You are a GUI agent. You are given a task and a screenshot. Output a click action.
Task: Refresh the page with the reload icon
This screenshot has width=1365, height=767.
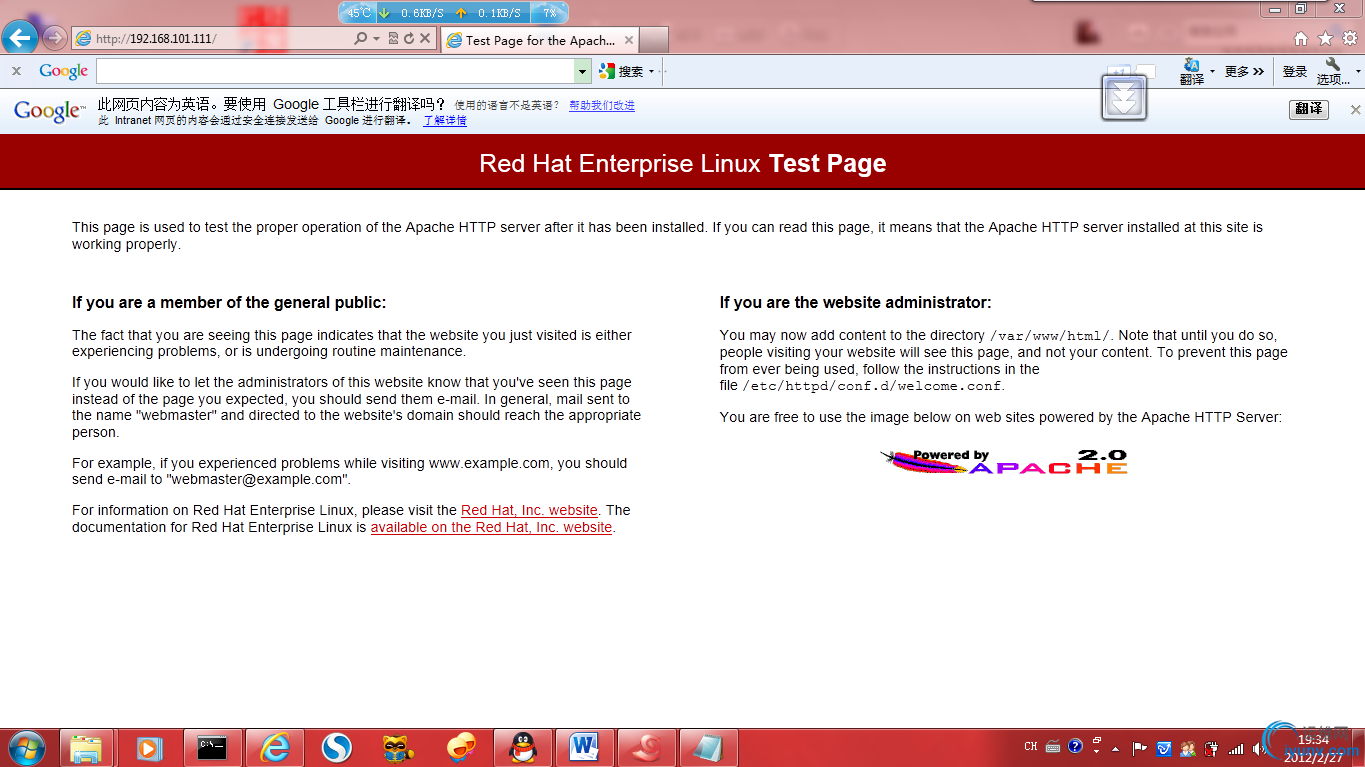409,38
